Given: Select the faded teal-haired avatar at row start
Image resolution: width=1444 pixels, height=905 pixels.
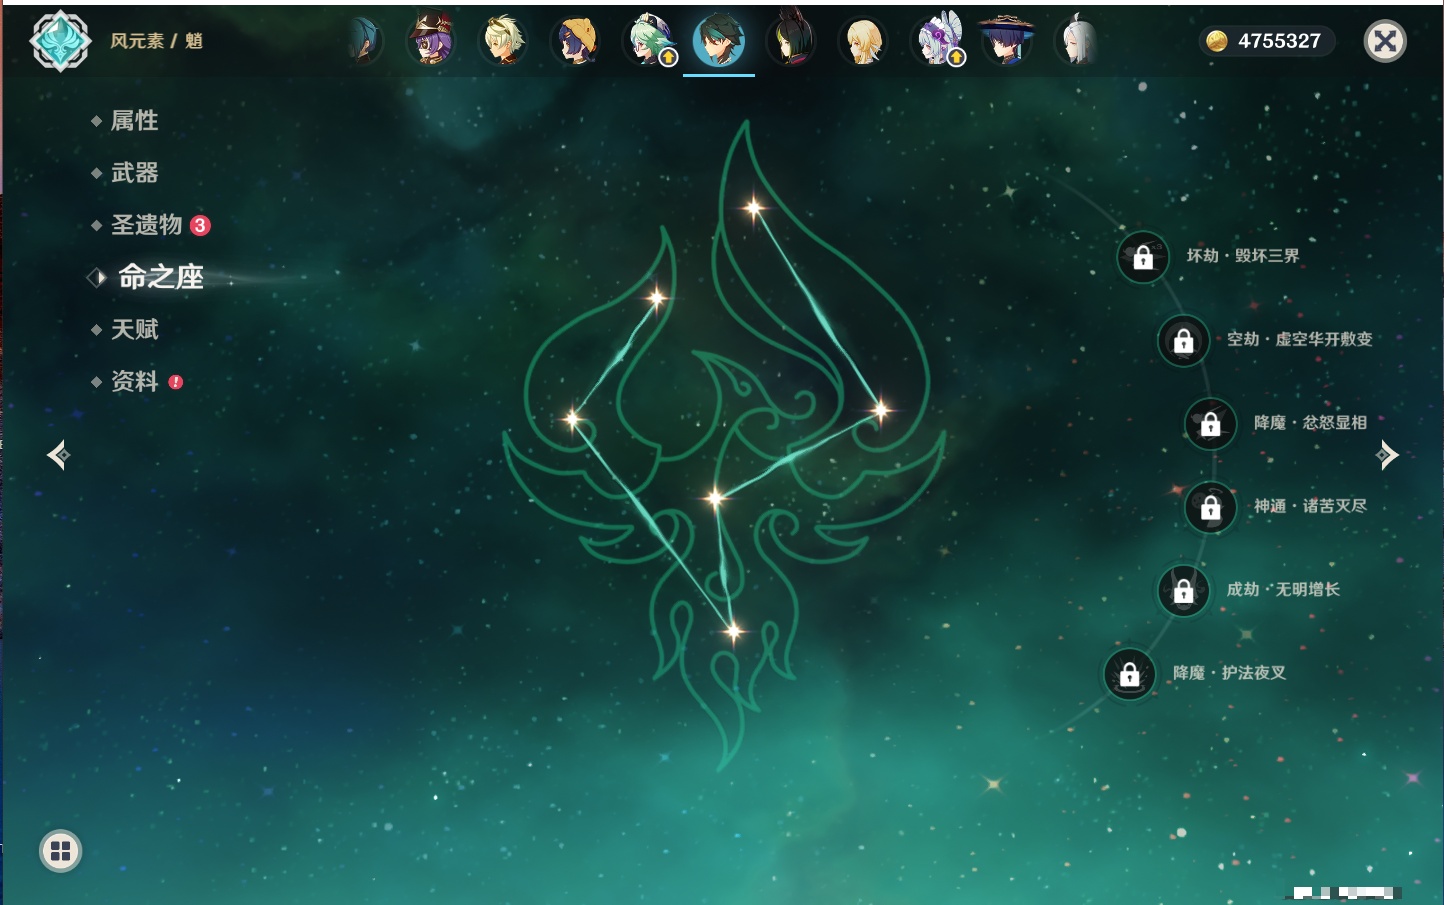Looking at the screenshot, I should tap(364, 41).
